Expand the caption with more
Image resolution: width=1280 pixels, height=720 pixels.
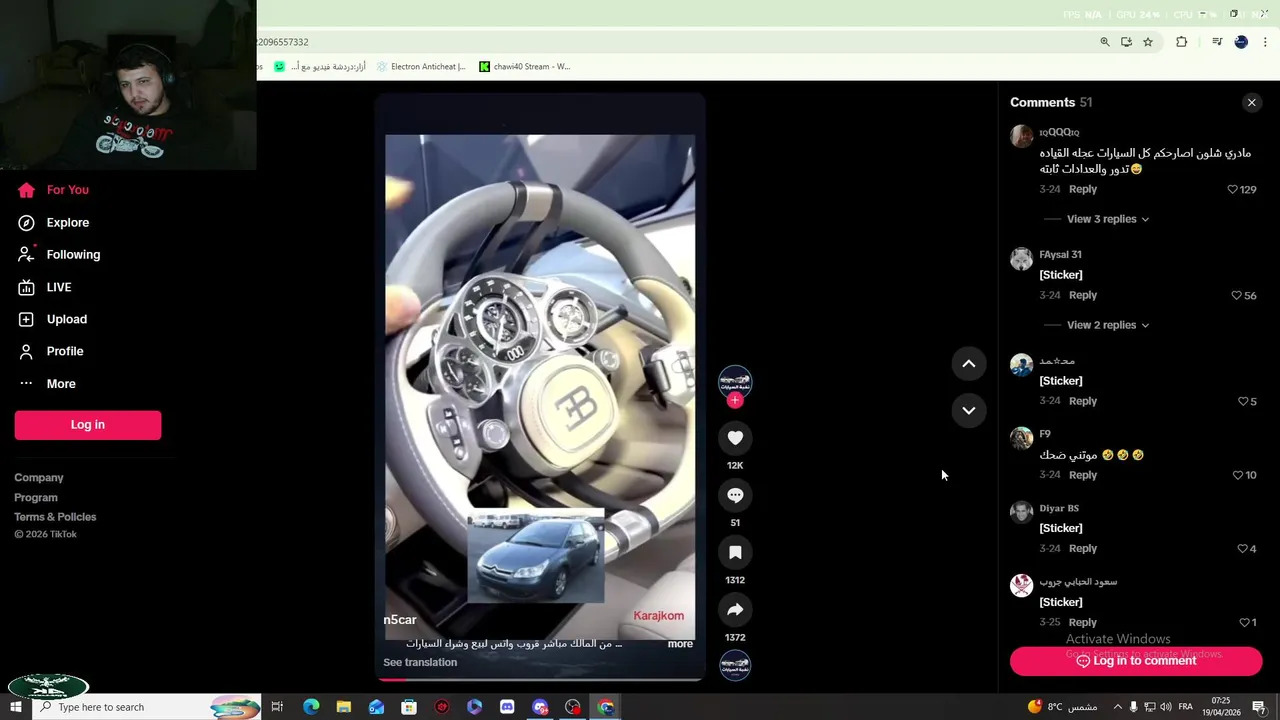680,644
